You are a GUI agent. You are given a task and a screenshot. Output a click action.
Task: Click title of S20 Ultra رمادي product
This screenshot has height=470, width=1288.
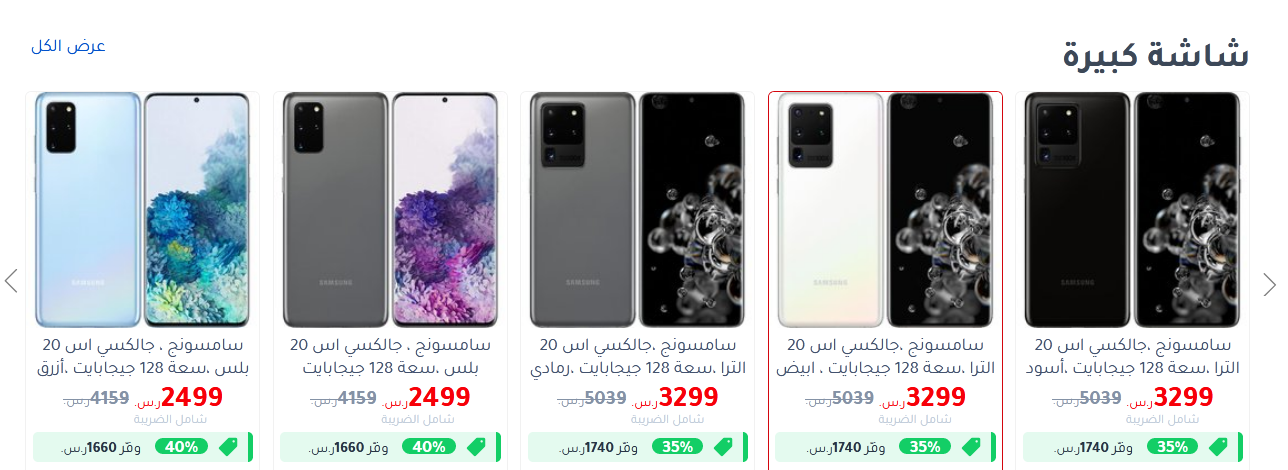[637, 357]
